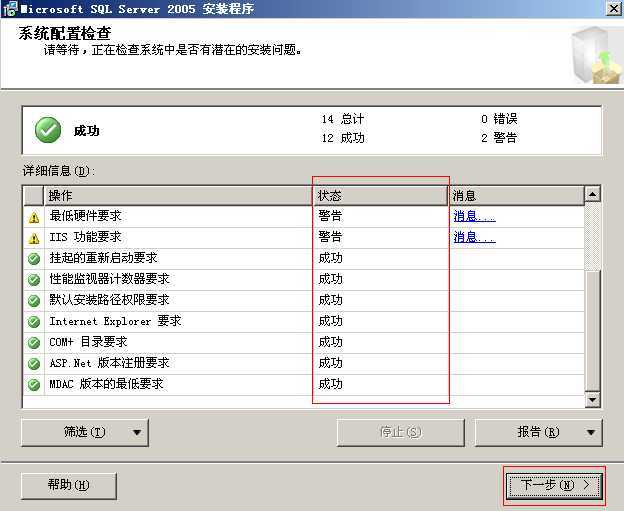Click the list scrollbar down arrow
Screen dimensions: 624x511
(593, 399)
